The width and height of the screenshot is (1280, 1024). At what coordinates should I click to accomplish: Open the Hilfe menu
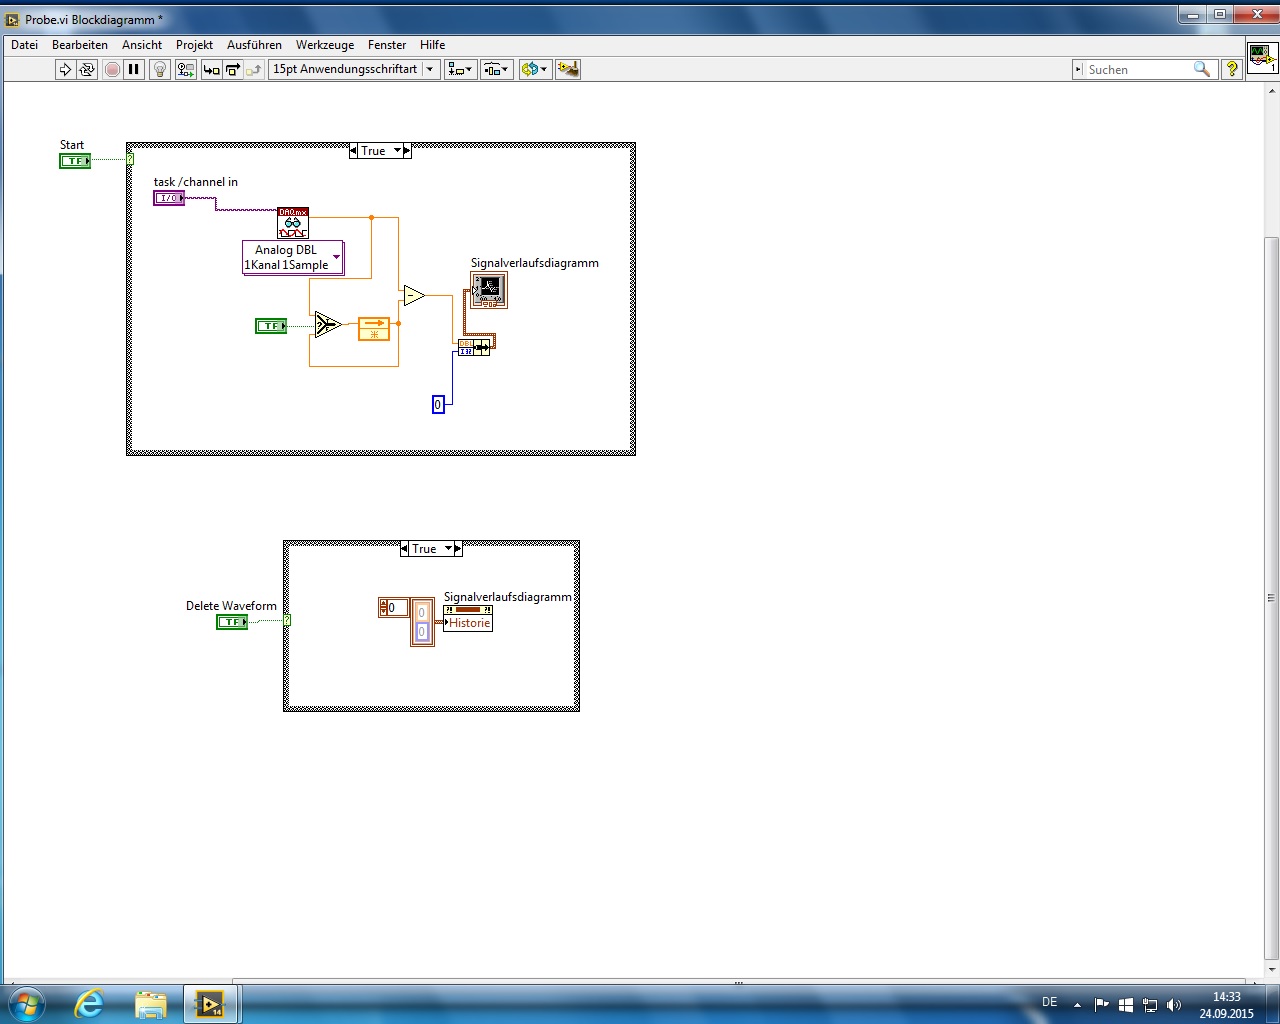[432, 45]
